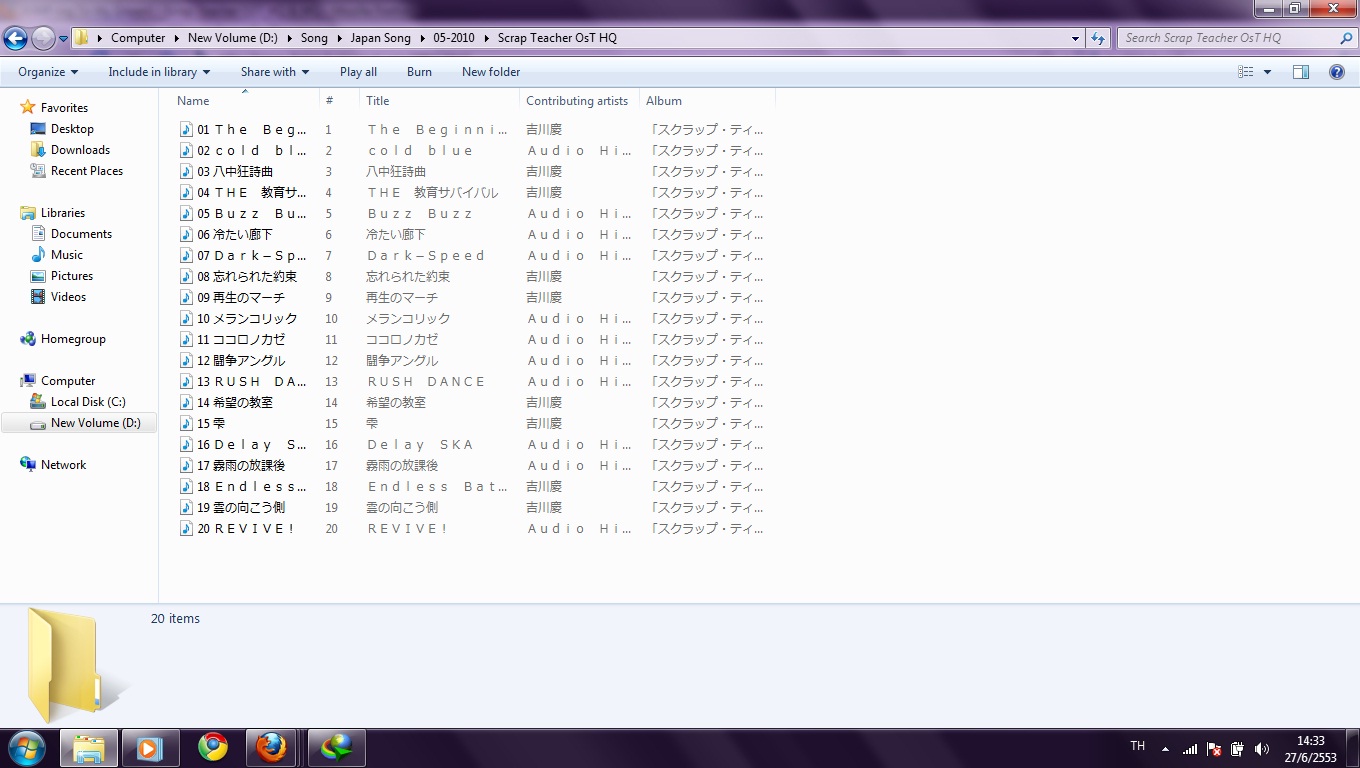Click Play all in the toolbar
The height and width of the screenshot is (768, 1360).
358,72
